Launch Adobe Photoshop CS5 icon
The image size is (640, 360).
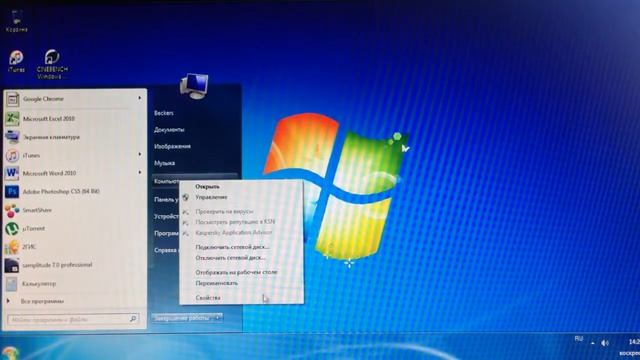tap(12, 191)
